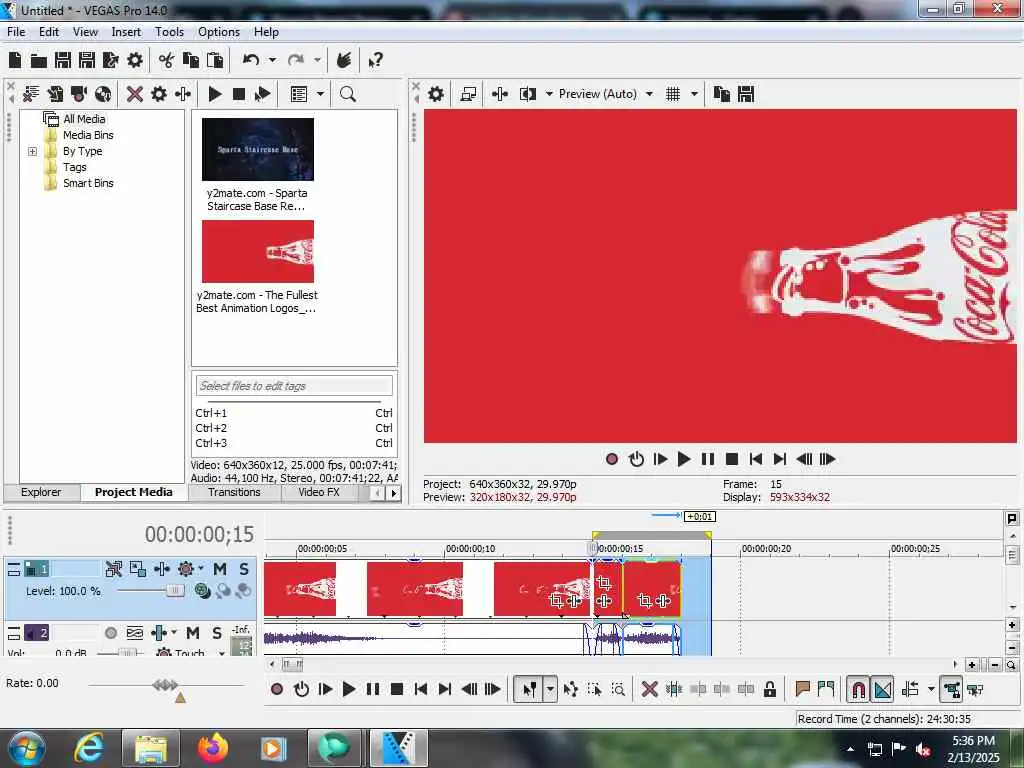Viewport: 1024px width, 768px height.
Task: Open the Insert menu
Action: pyautogui.click(x=126, y=32)
